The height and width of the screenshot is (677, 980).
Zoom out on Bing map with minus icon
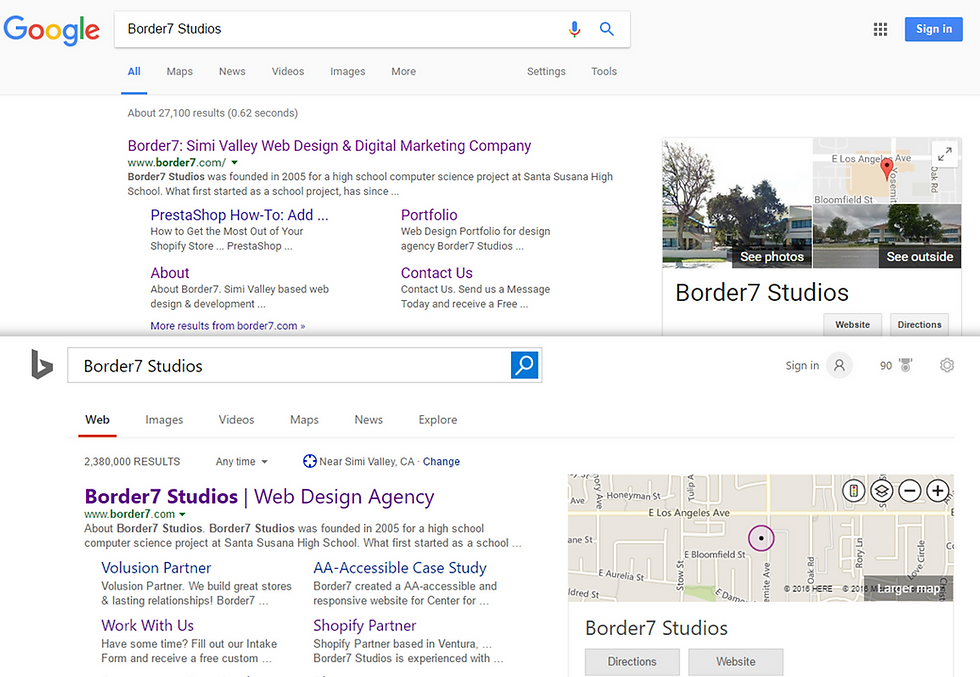[910, 491]
